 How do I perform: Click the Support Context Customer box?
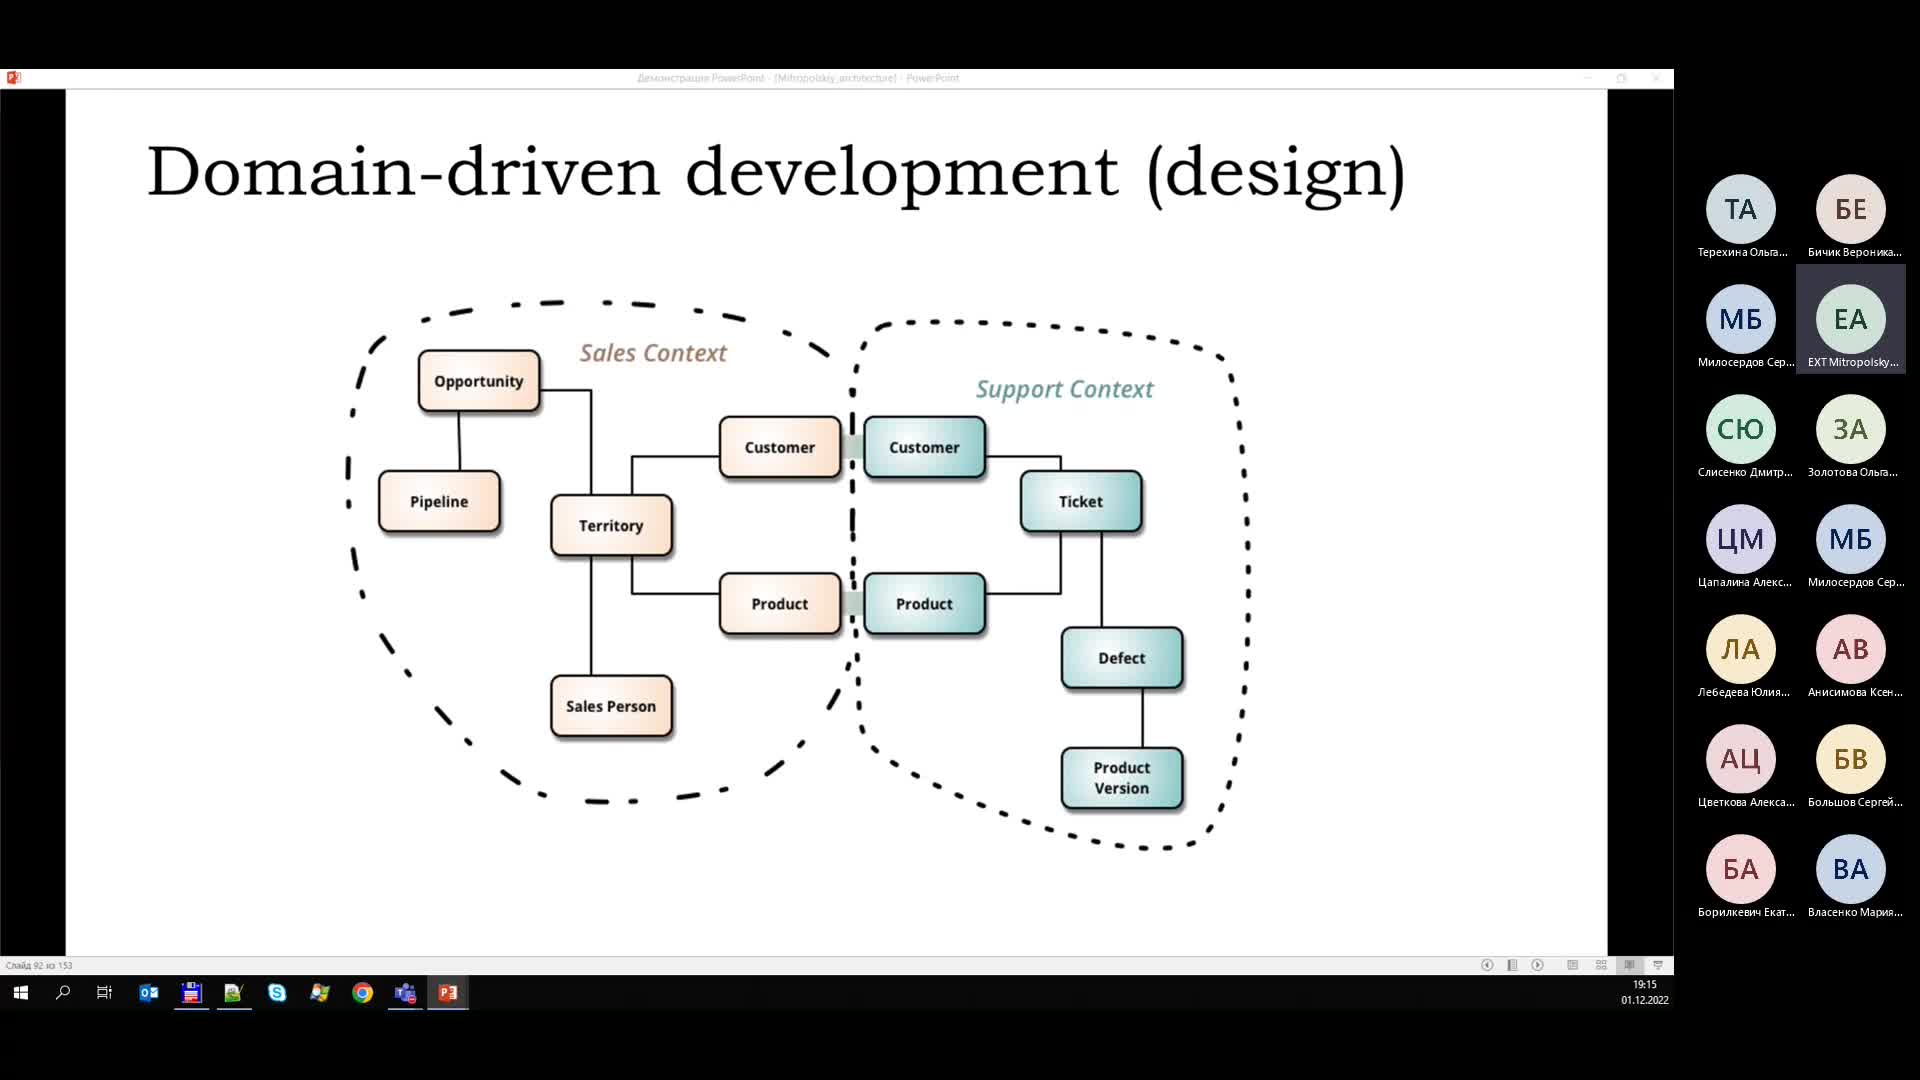click(924, 447)
